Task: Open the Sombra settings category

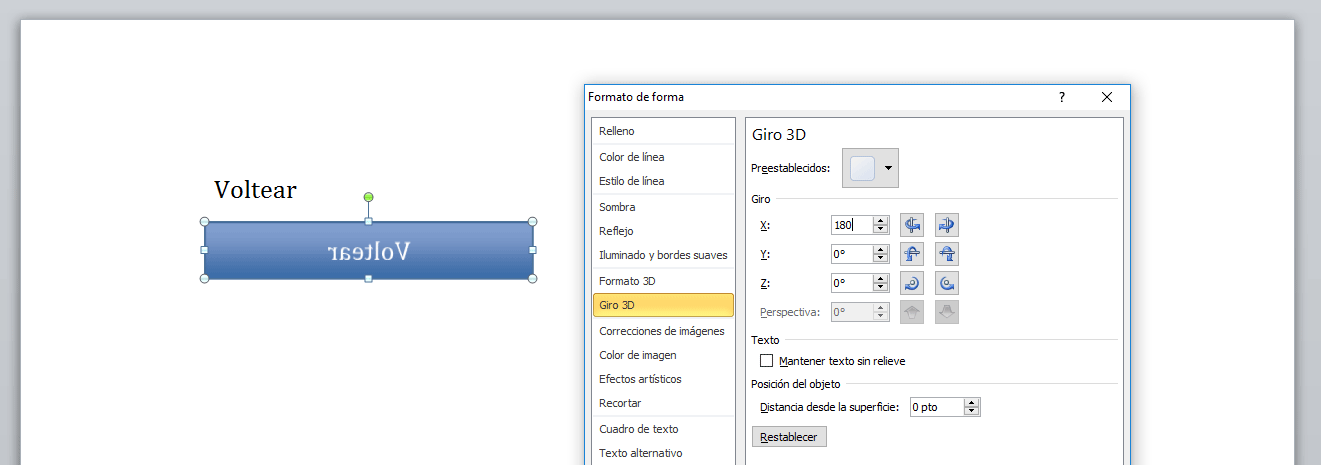Action: click(617, 207)
